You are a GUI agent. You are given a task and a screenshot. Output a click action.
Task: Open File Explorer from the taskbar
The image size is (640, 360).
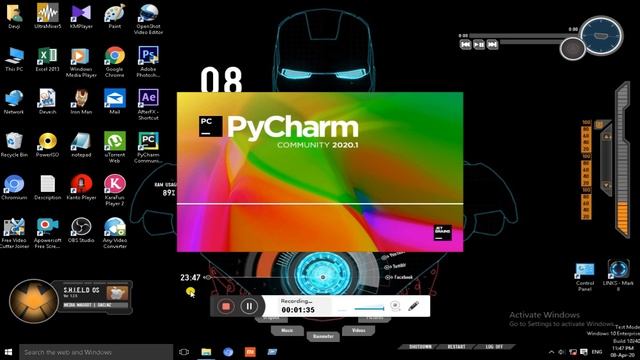[x=206, y=352]
